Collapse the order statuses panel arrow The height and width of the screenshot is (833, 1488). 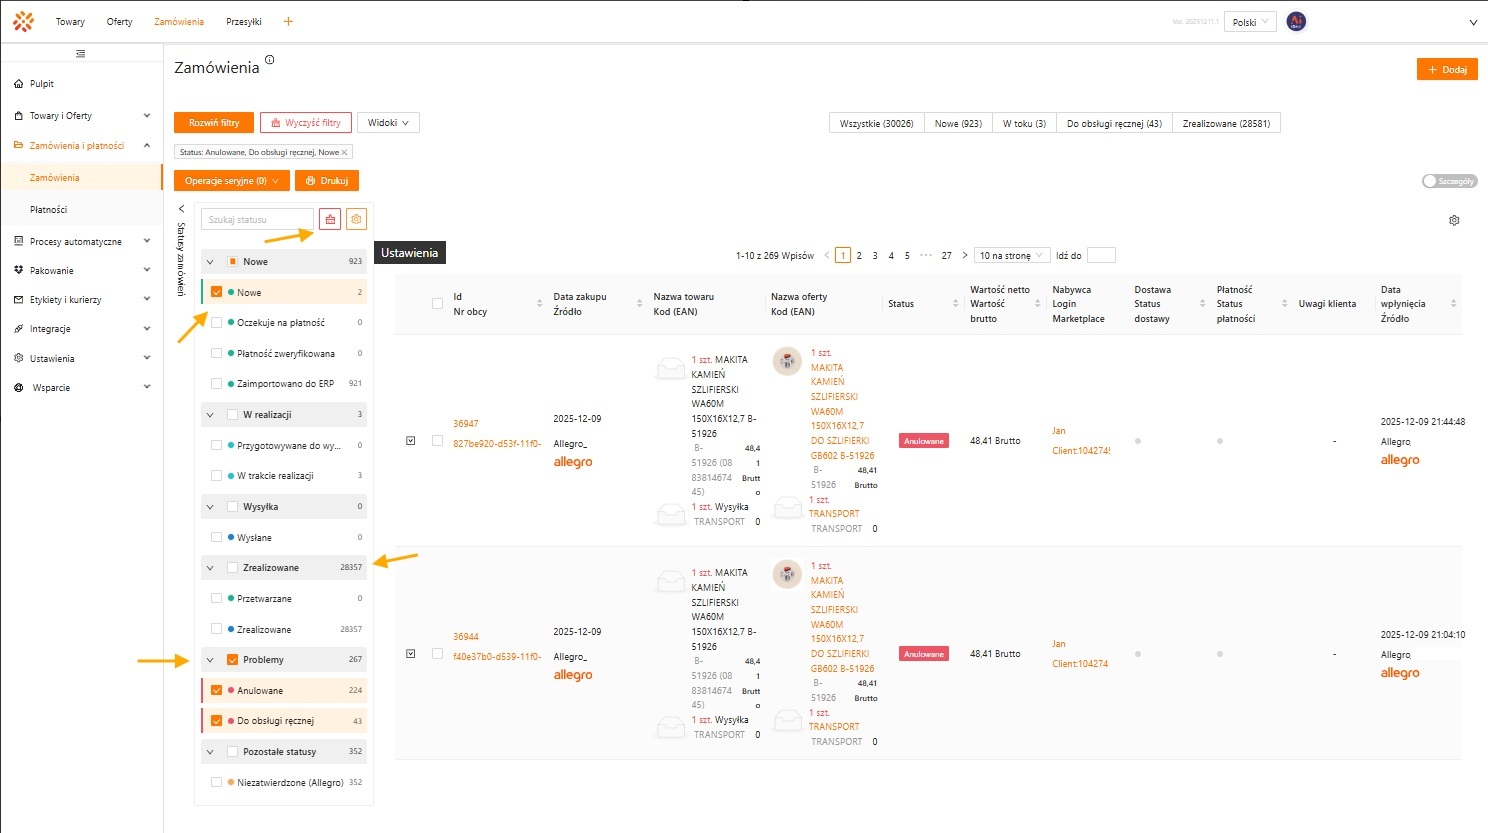click(181, 209)
